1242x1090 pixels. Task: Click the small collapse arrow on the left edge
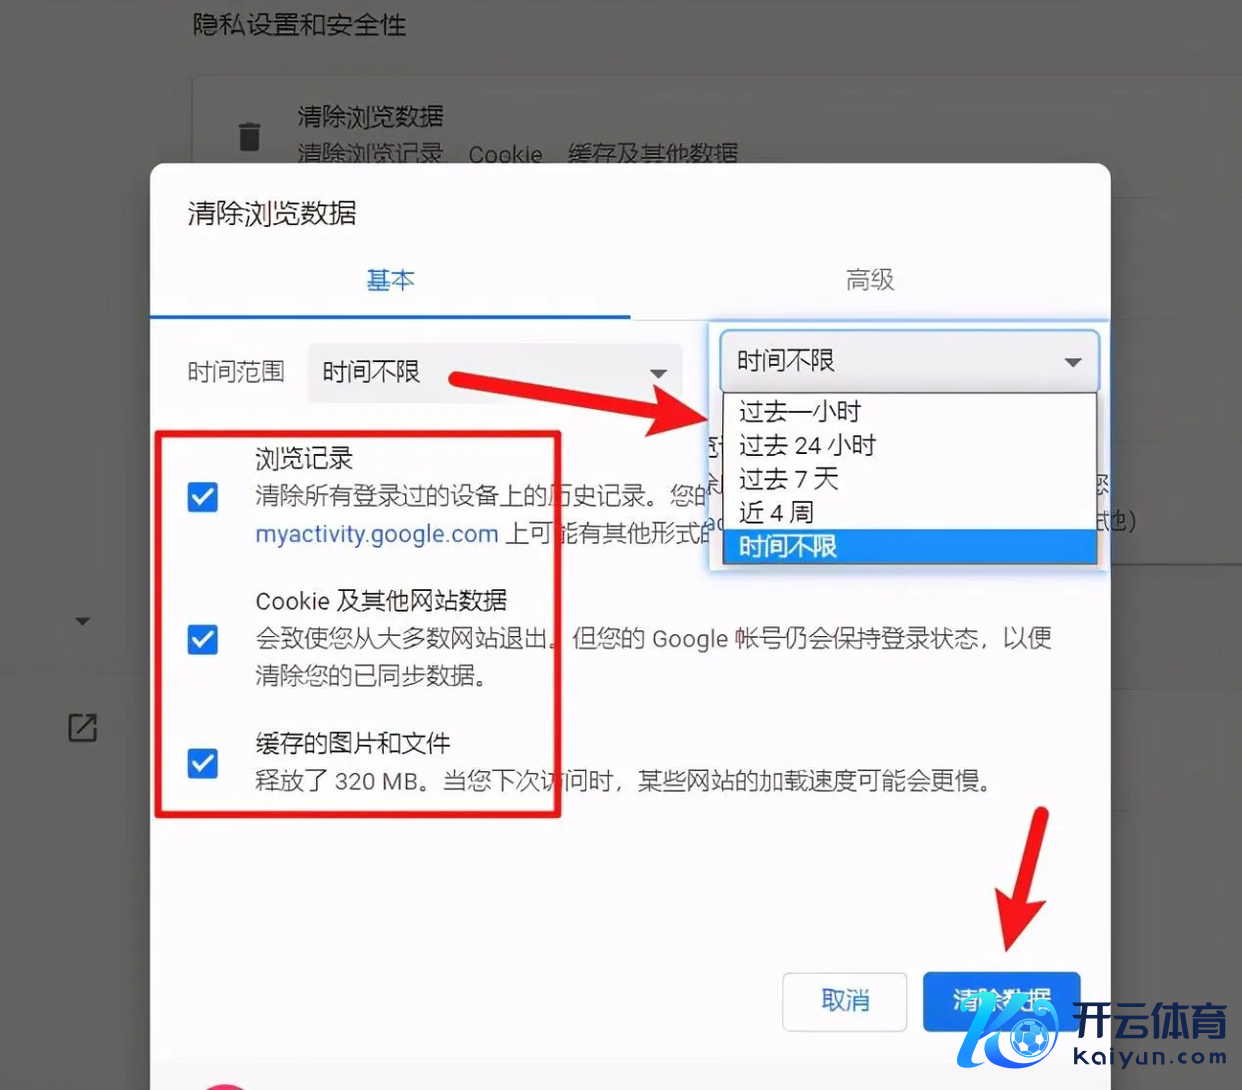[83, 621]
